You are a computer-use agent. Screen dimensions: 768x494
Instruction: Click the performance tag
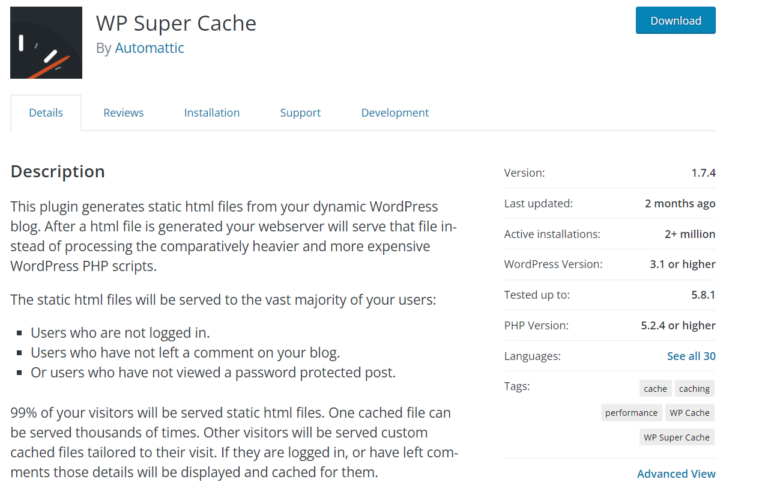[x=631, y=412]
